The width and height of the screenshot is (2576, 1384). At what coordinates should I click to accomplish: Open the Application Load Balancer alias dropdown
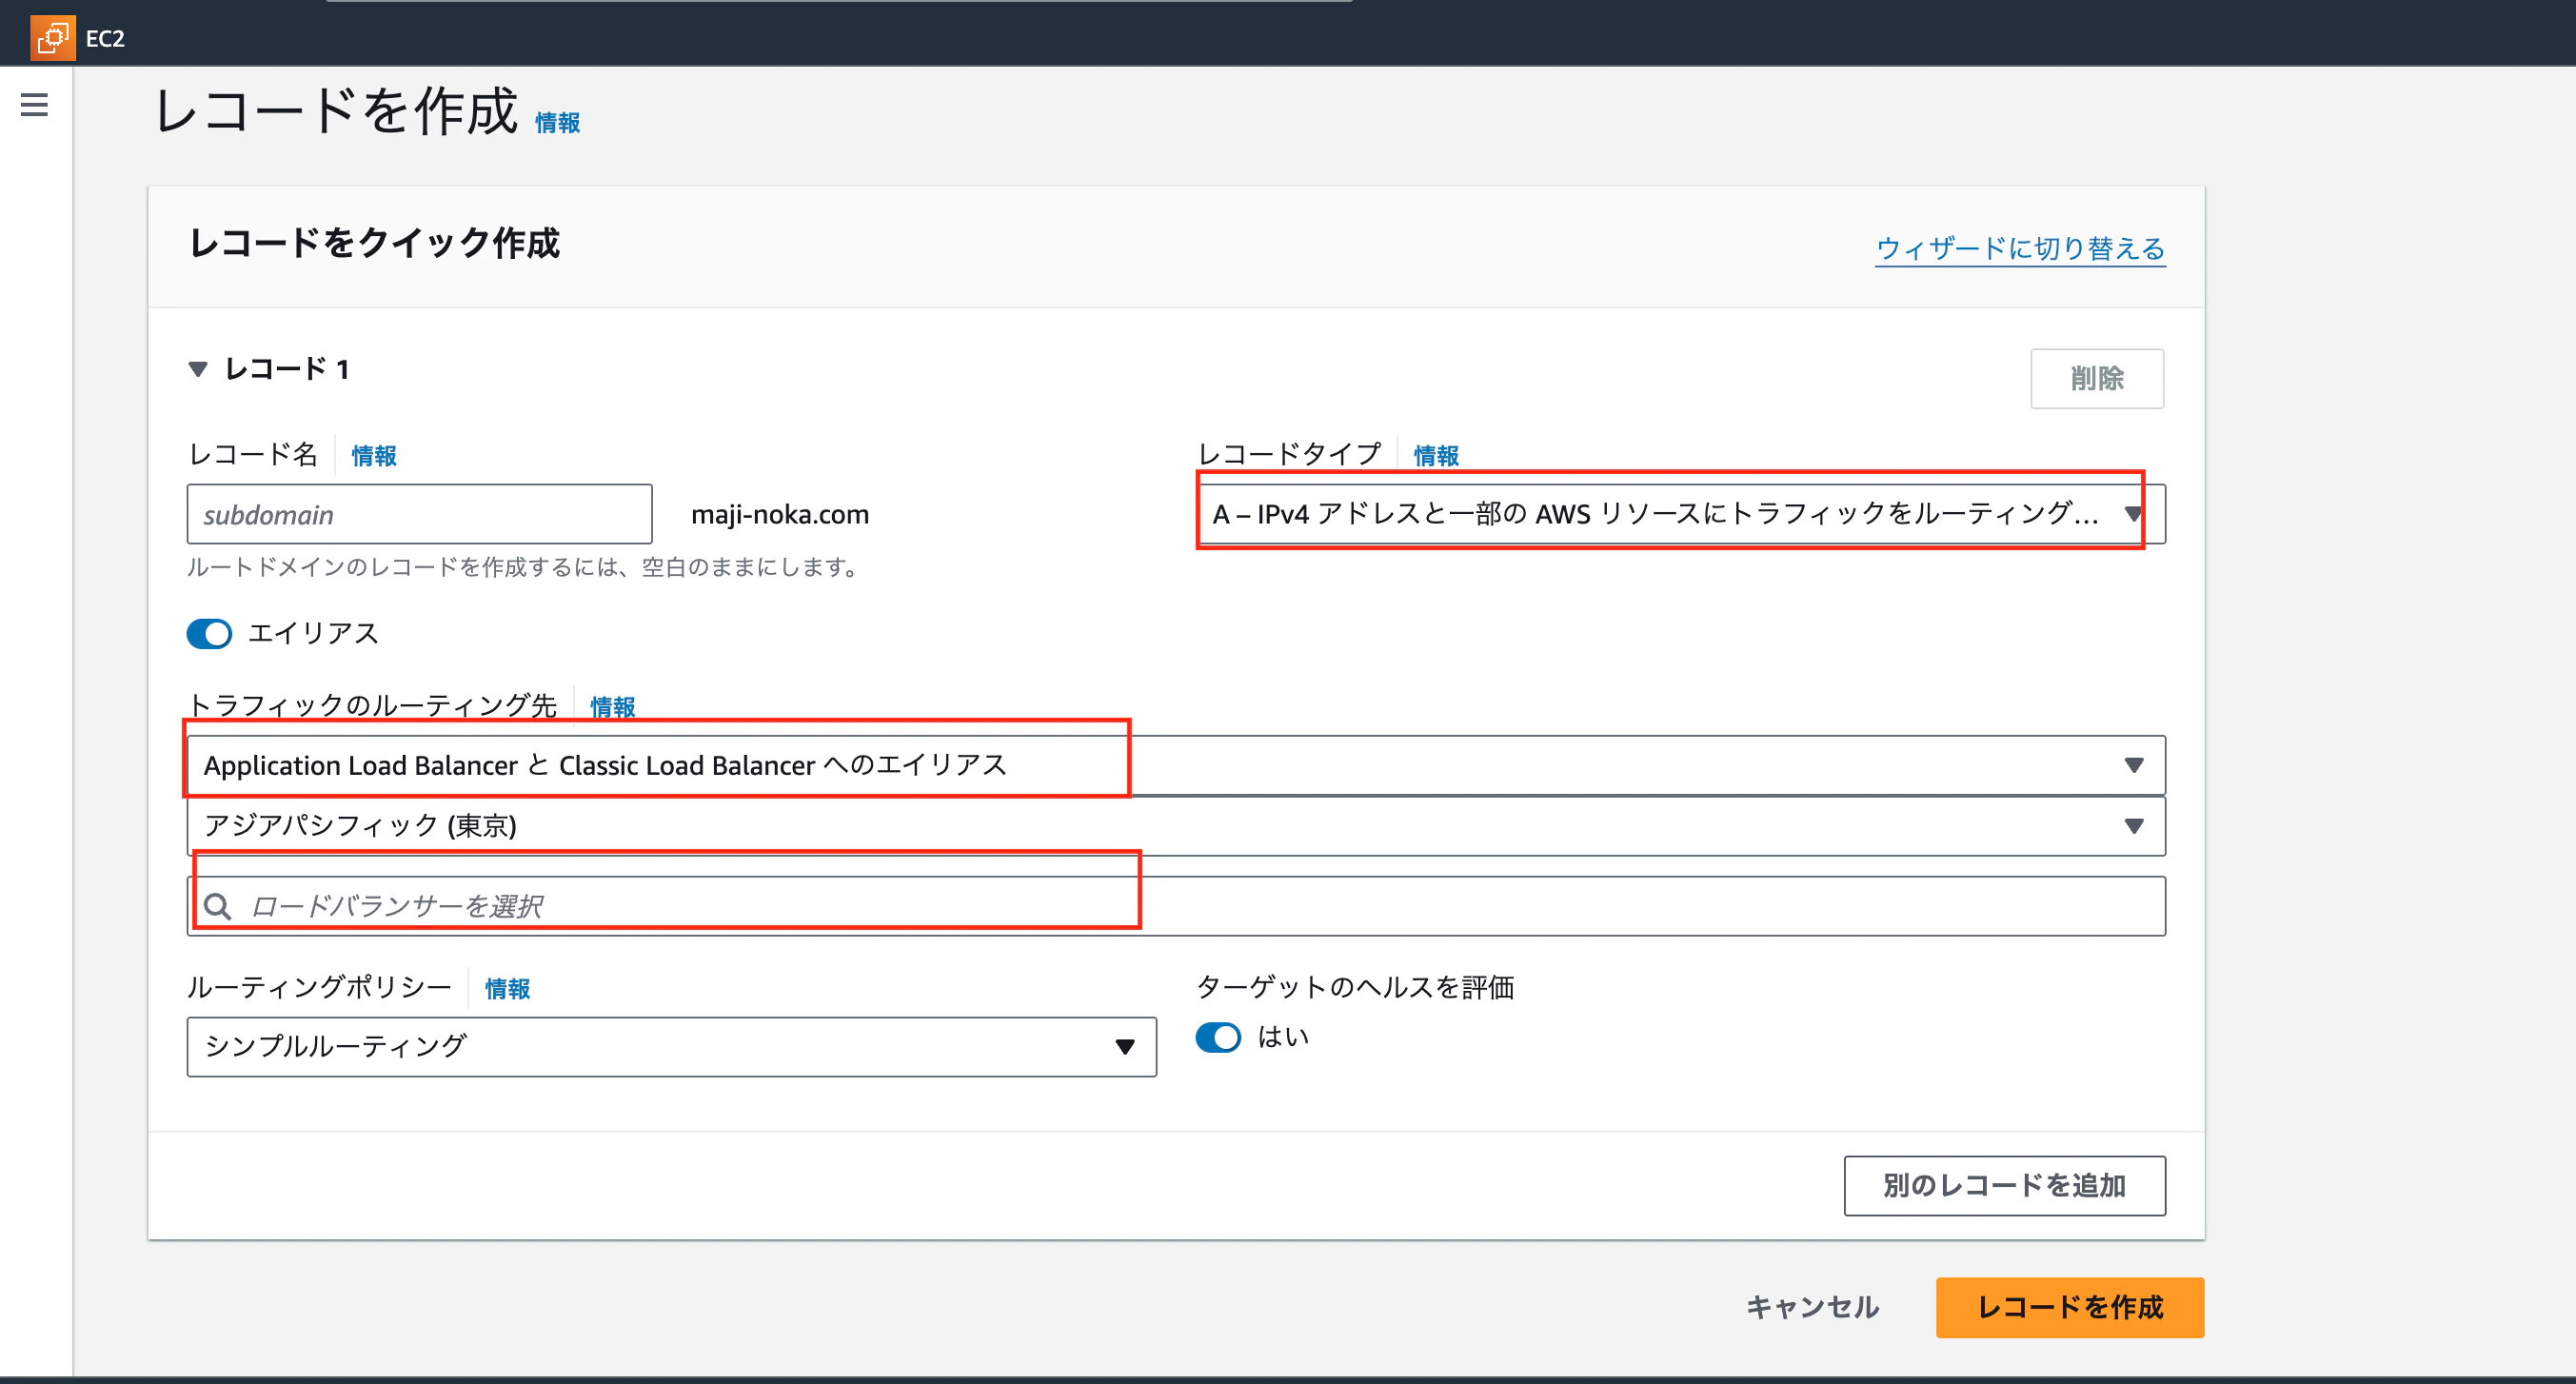[x=1176, y=765]
